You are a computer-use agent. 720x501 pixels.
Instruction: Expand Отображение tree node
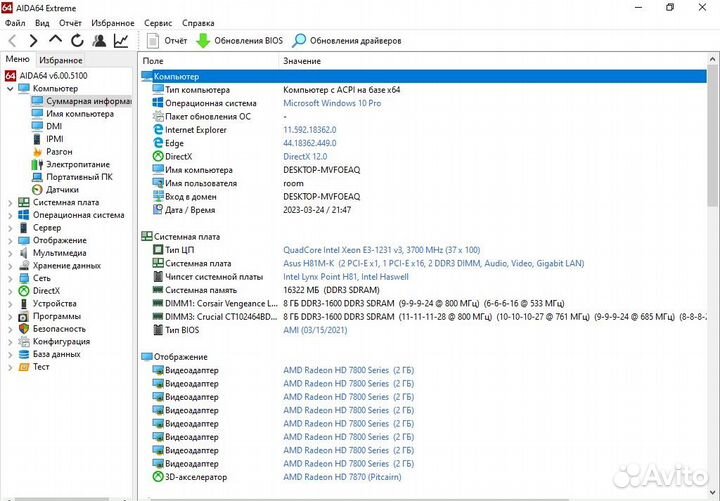(x=10, y=241)
